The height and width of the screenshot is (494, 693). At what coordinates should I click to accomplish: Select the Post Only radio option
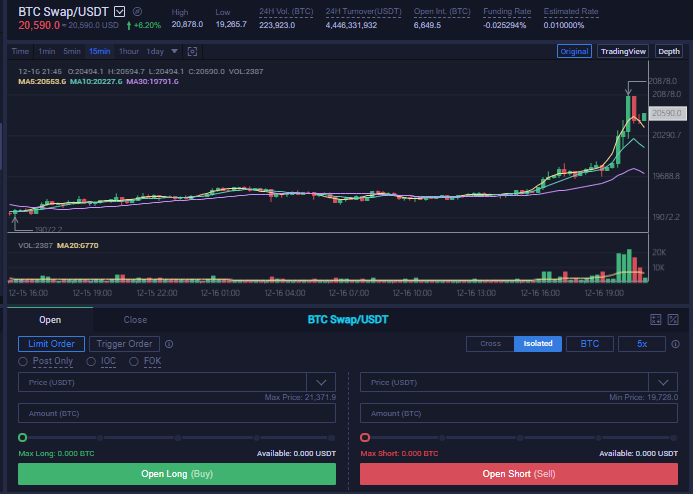pos(23,361)
